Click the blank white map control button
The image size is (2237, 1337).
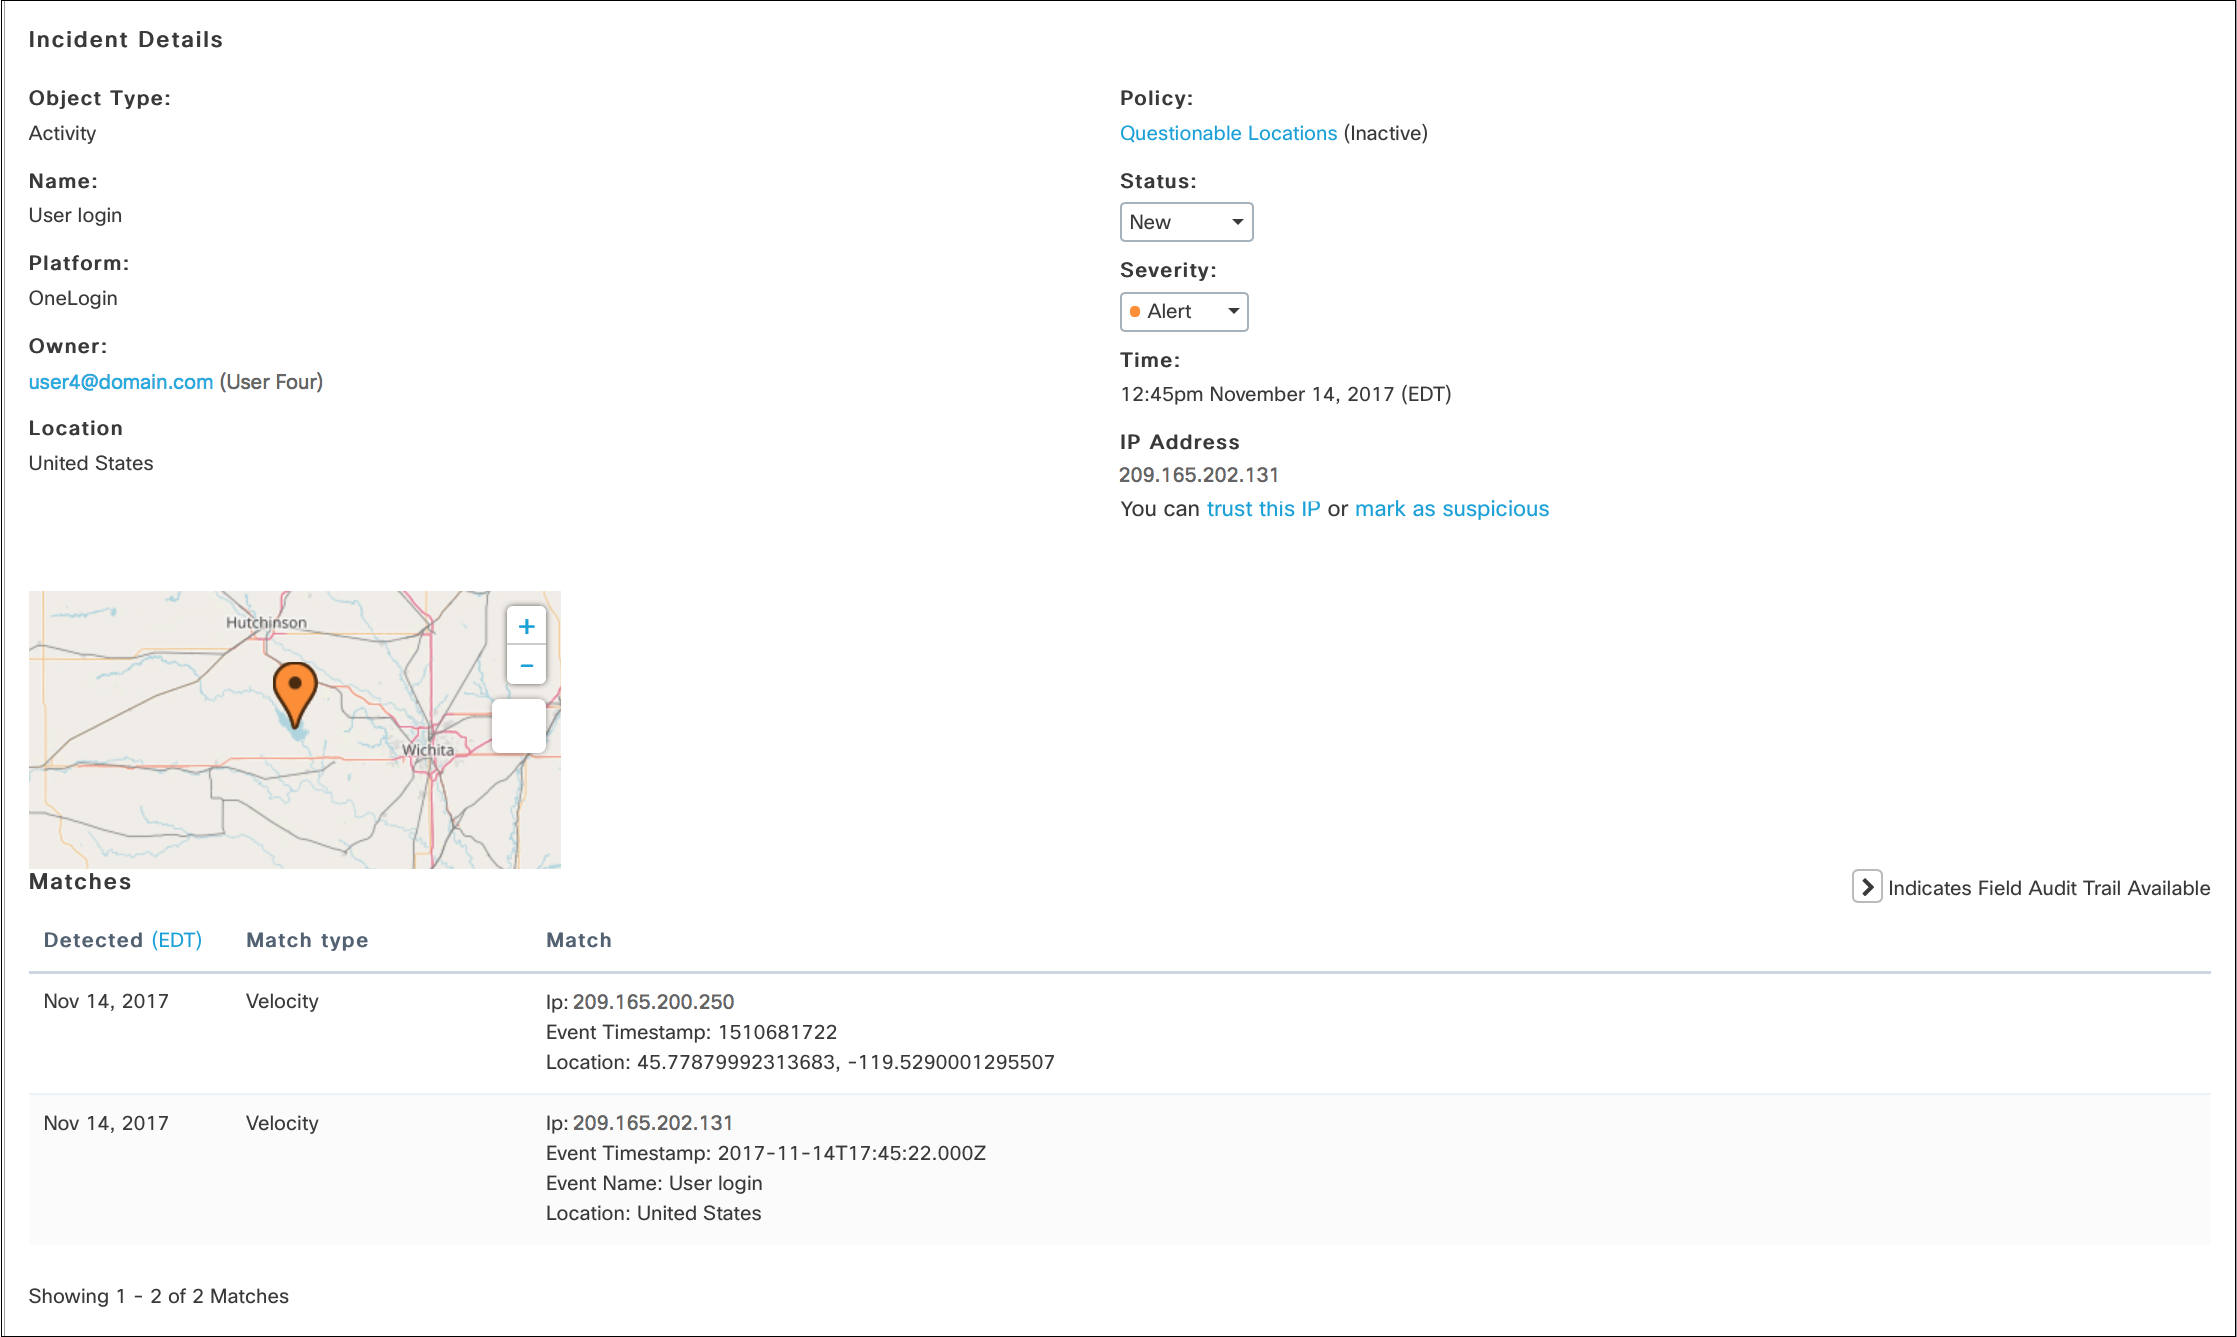point(519,726)
